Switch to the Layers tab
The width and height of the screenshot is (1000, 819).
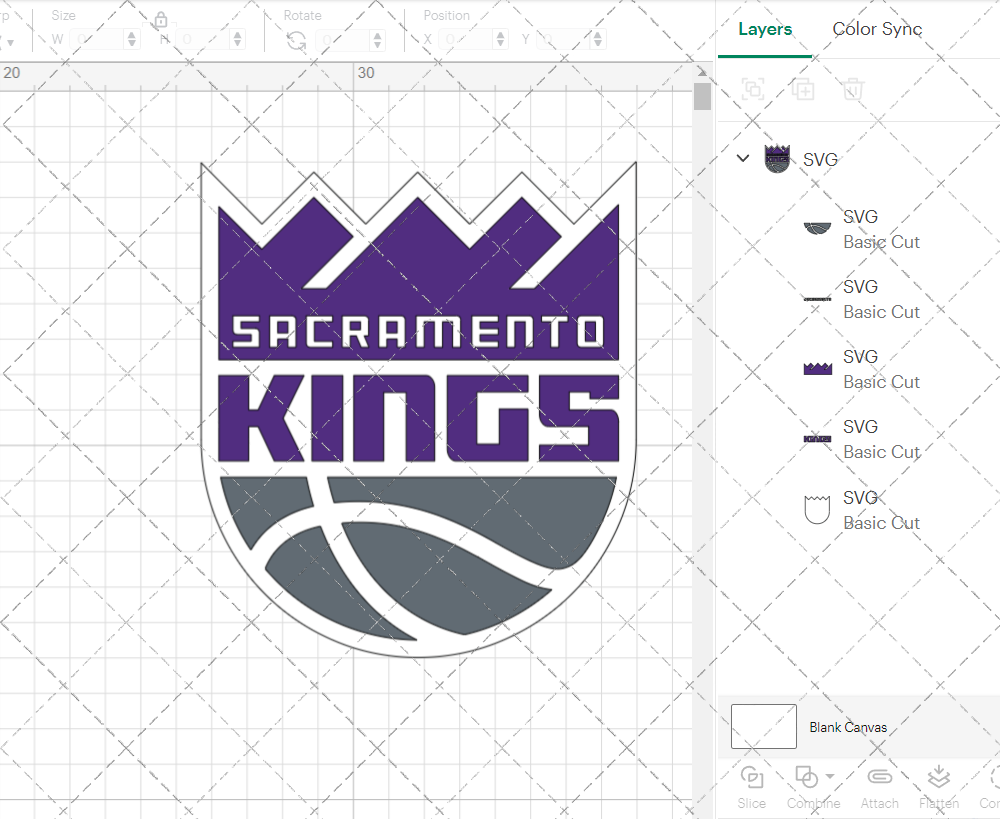[x=765, y=29]
